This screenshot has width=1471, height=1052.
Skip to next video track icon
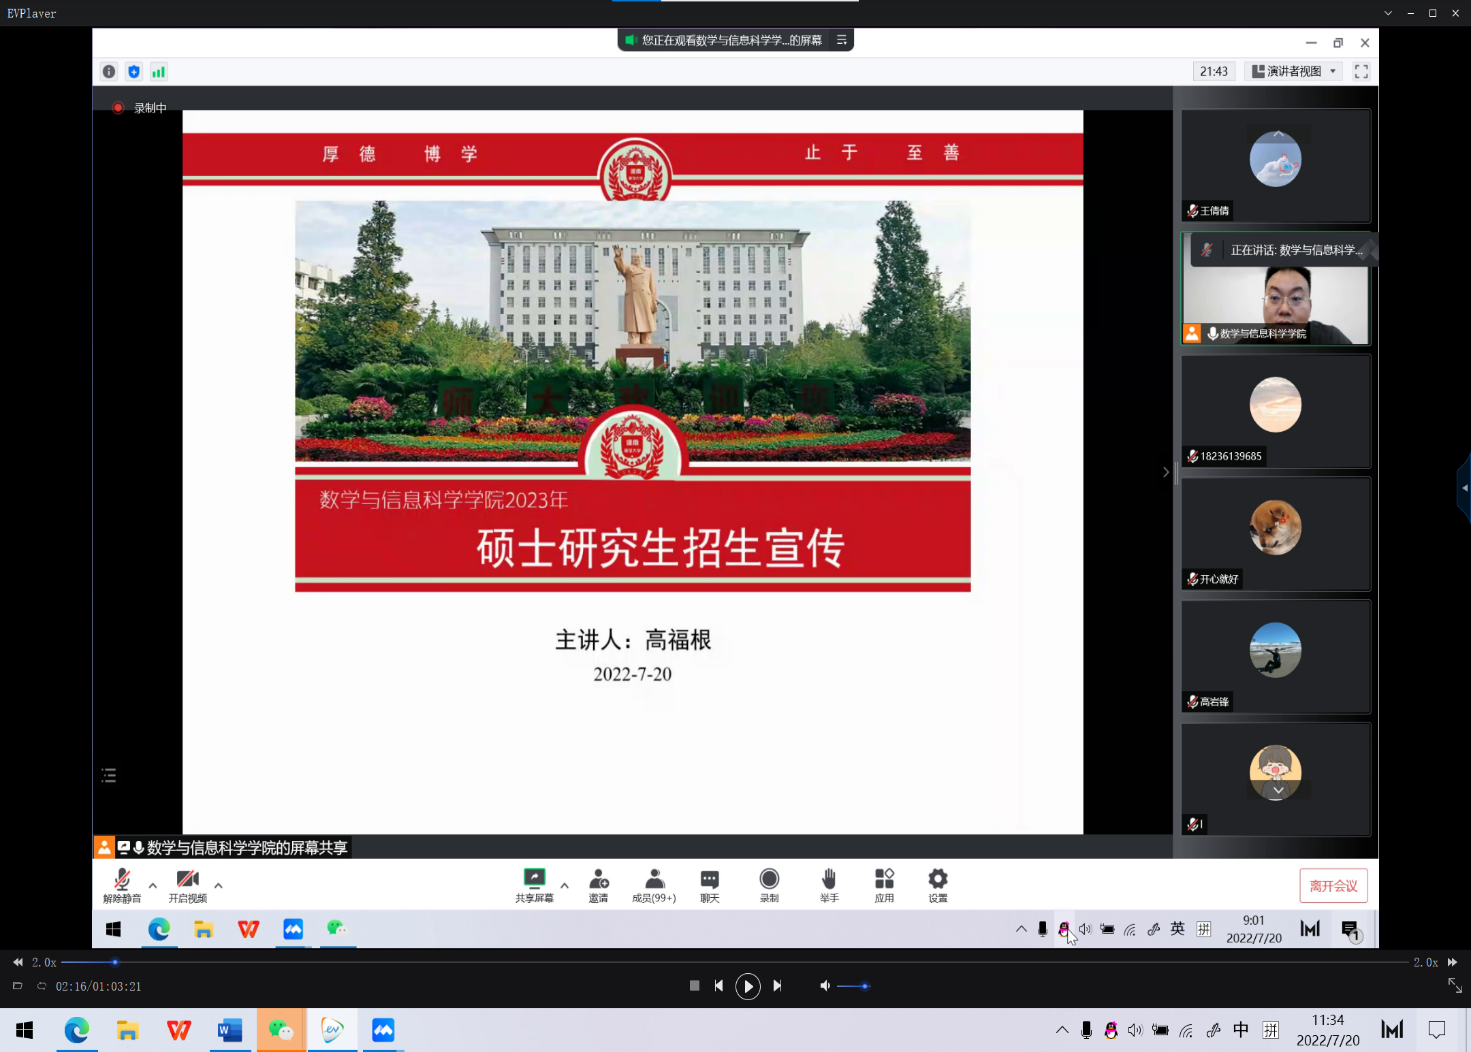coord(777,986)
